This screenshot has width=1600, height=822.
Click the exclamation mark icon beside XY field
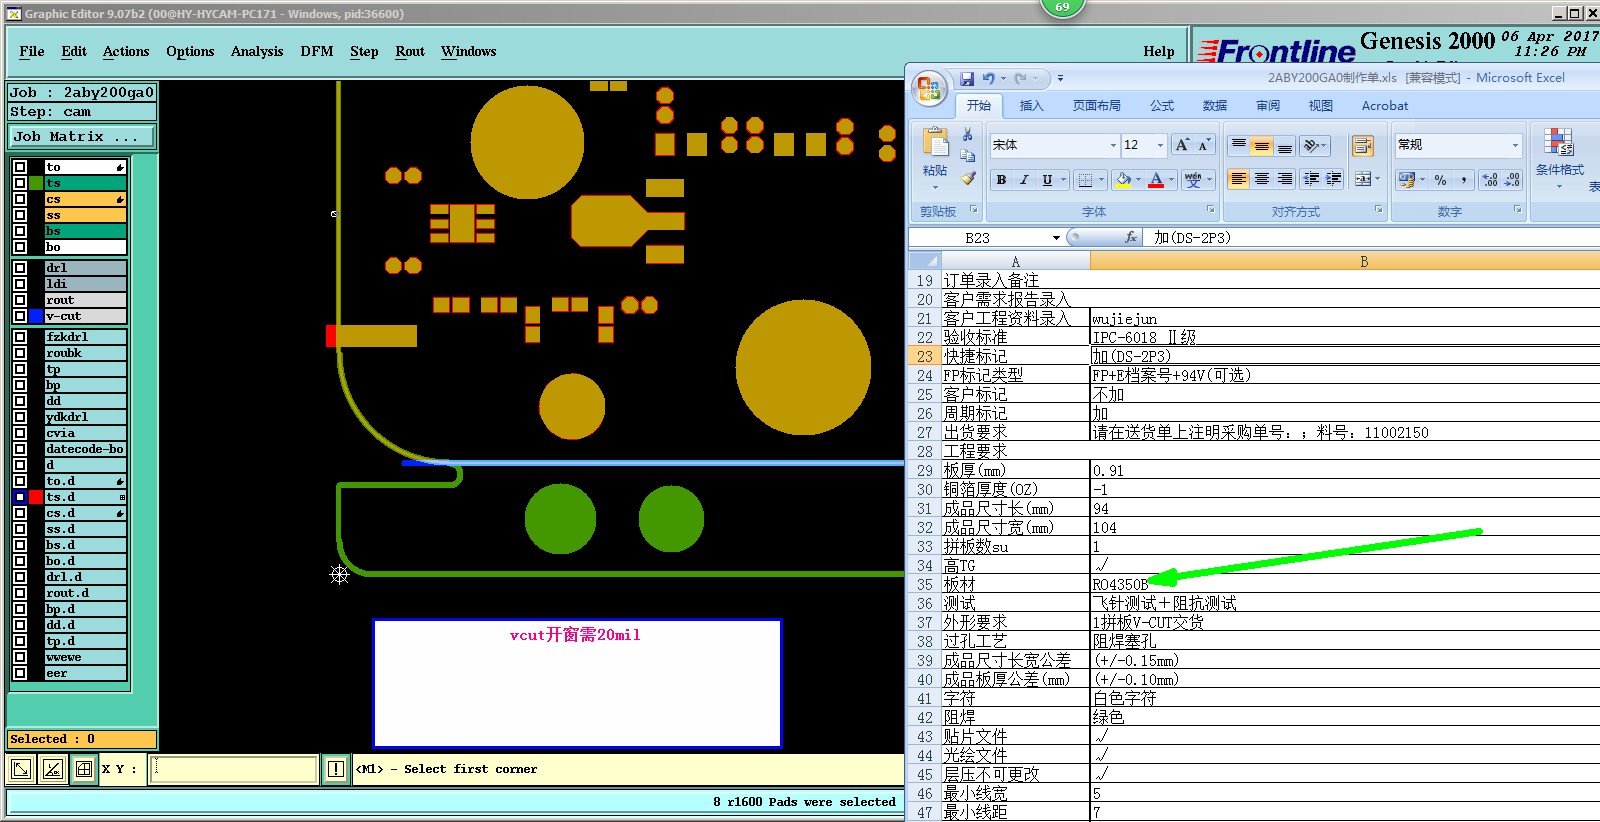coord(336,769)
